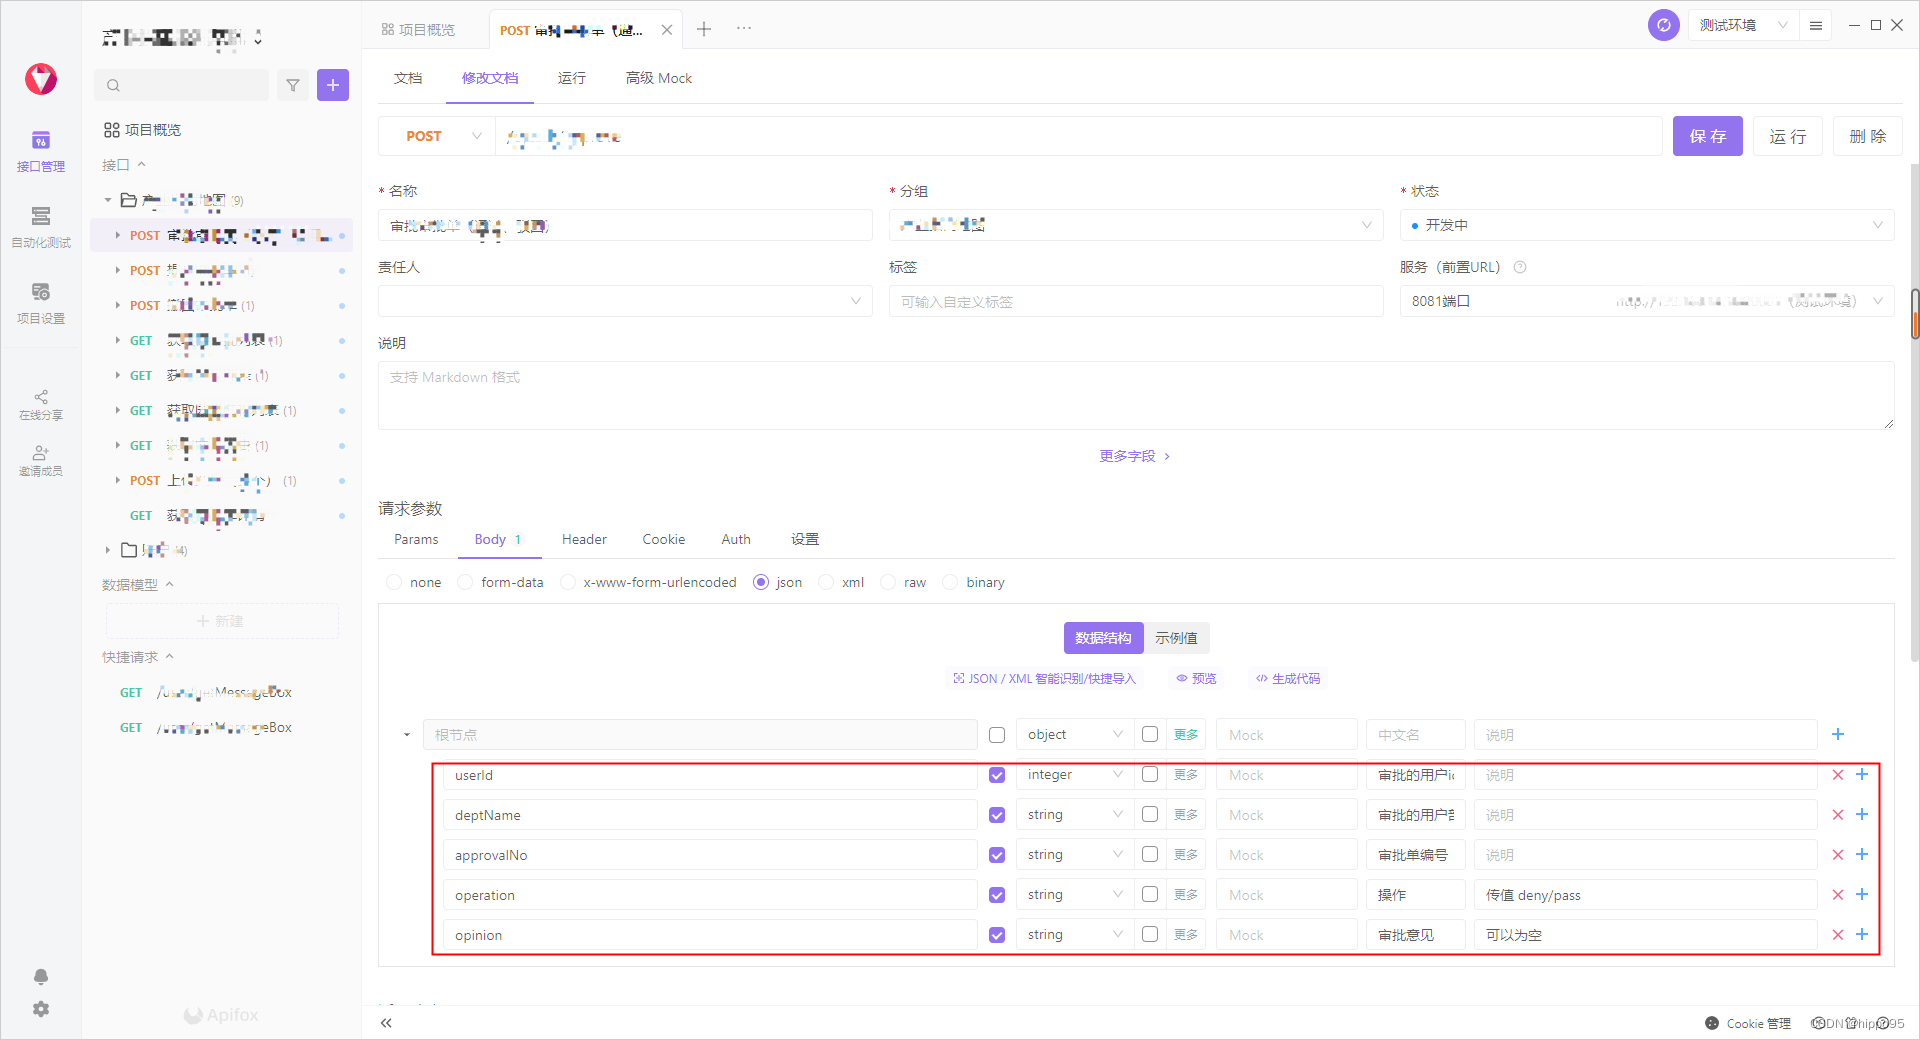Toggle required checkbox for approvalNo
Image resolution: width=1920 pixels, height=1040 pixels.
coord(997,855)
